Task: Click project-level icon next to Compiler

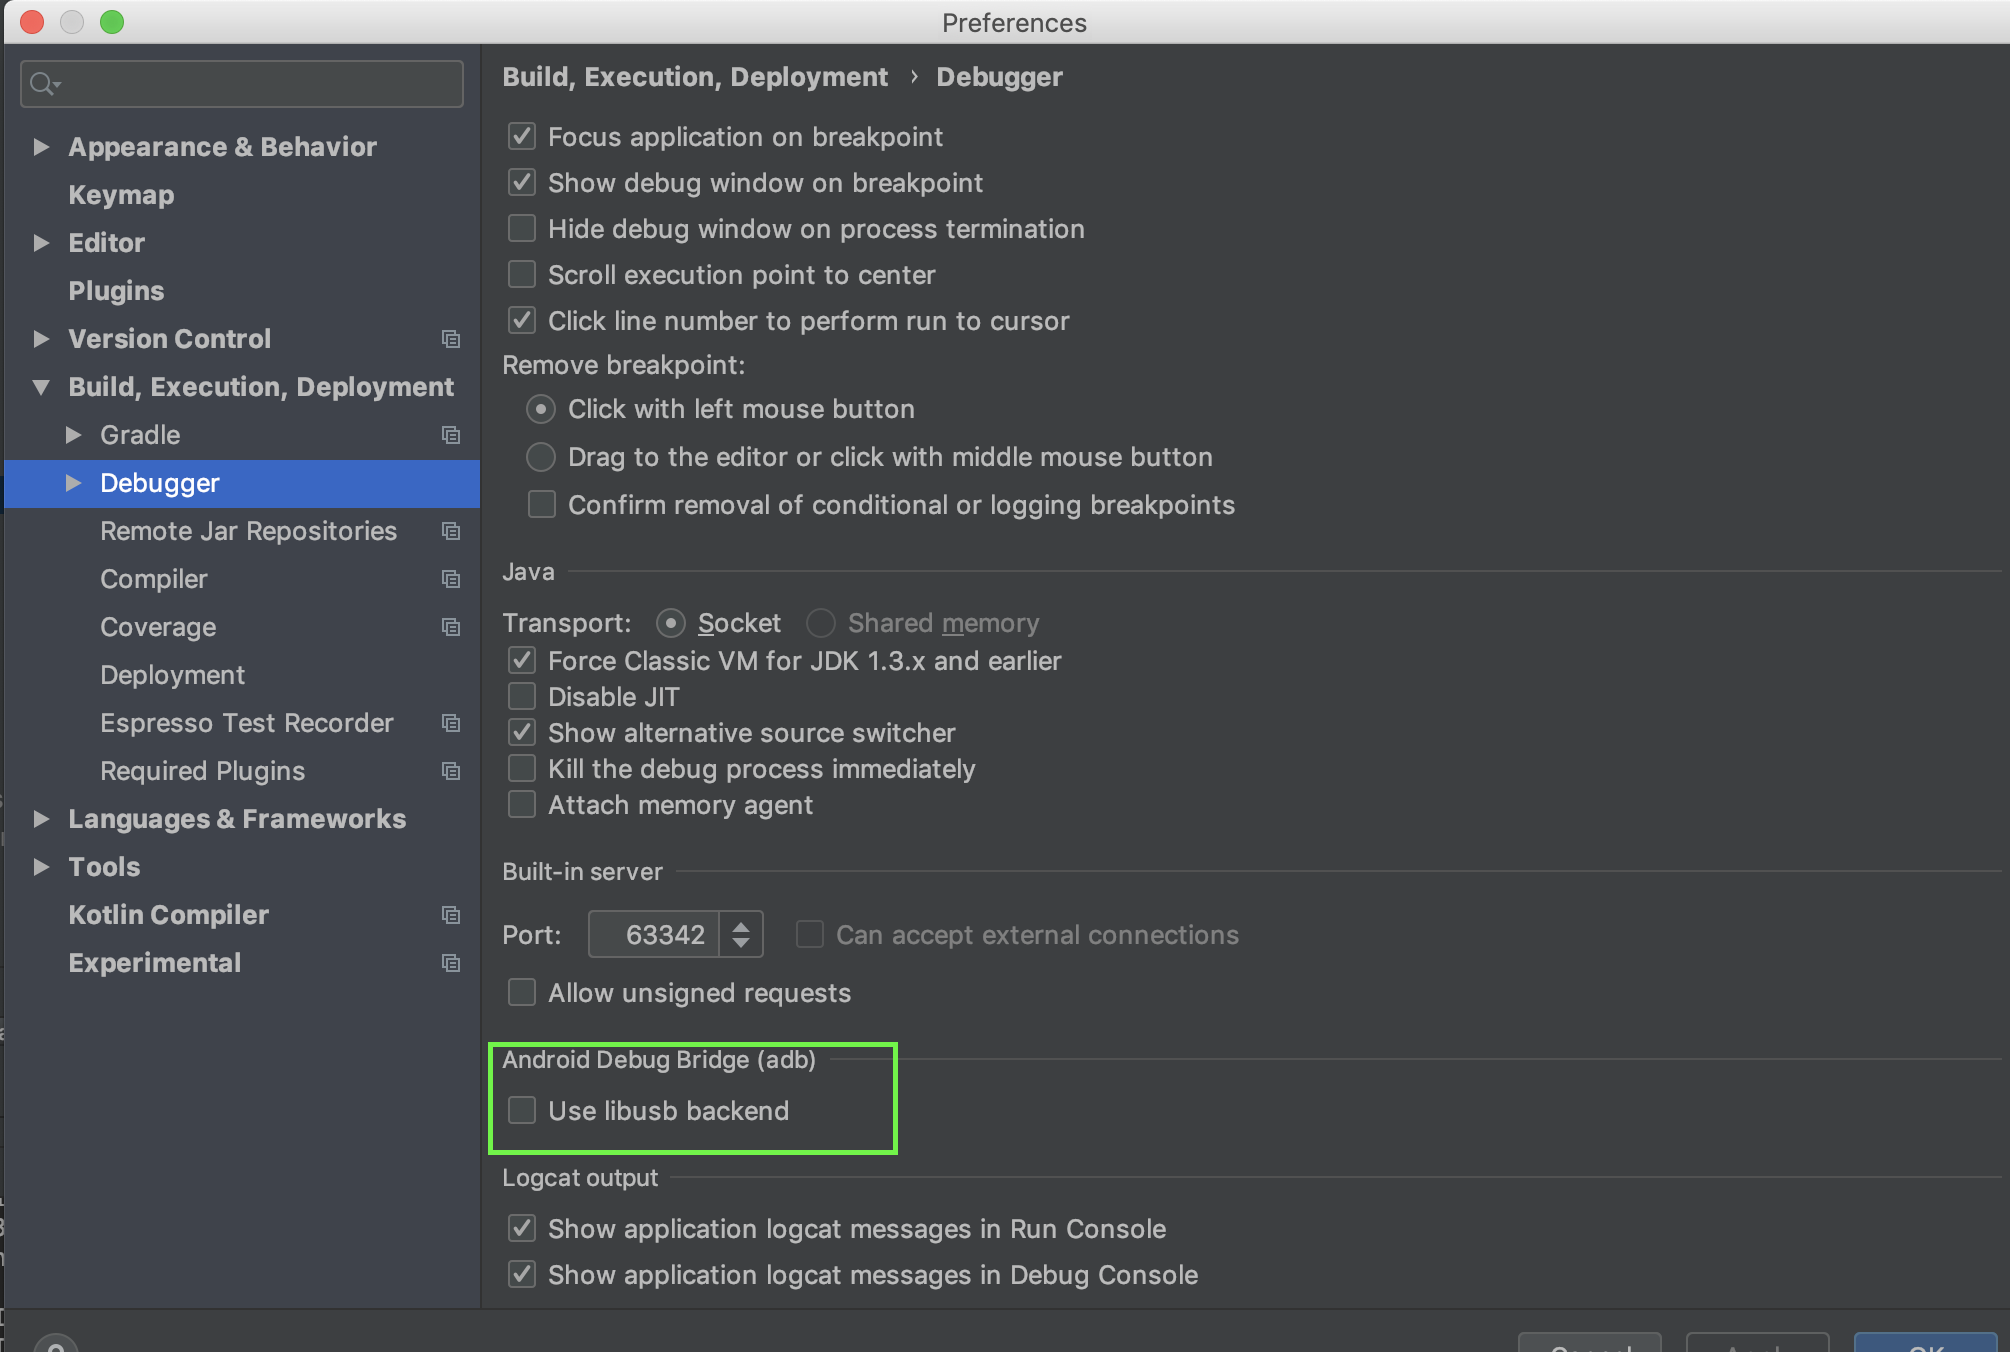Action: (451, 579)
